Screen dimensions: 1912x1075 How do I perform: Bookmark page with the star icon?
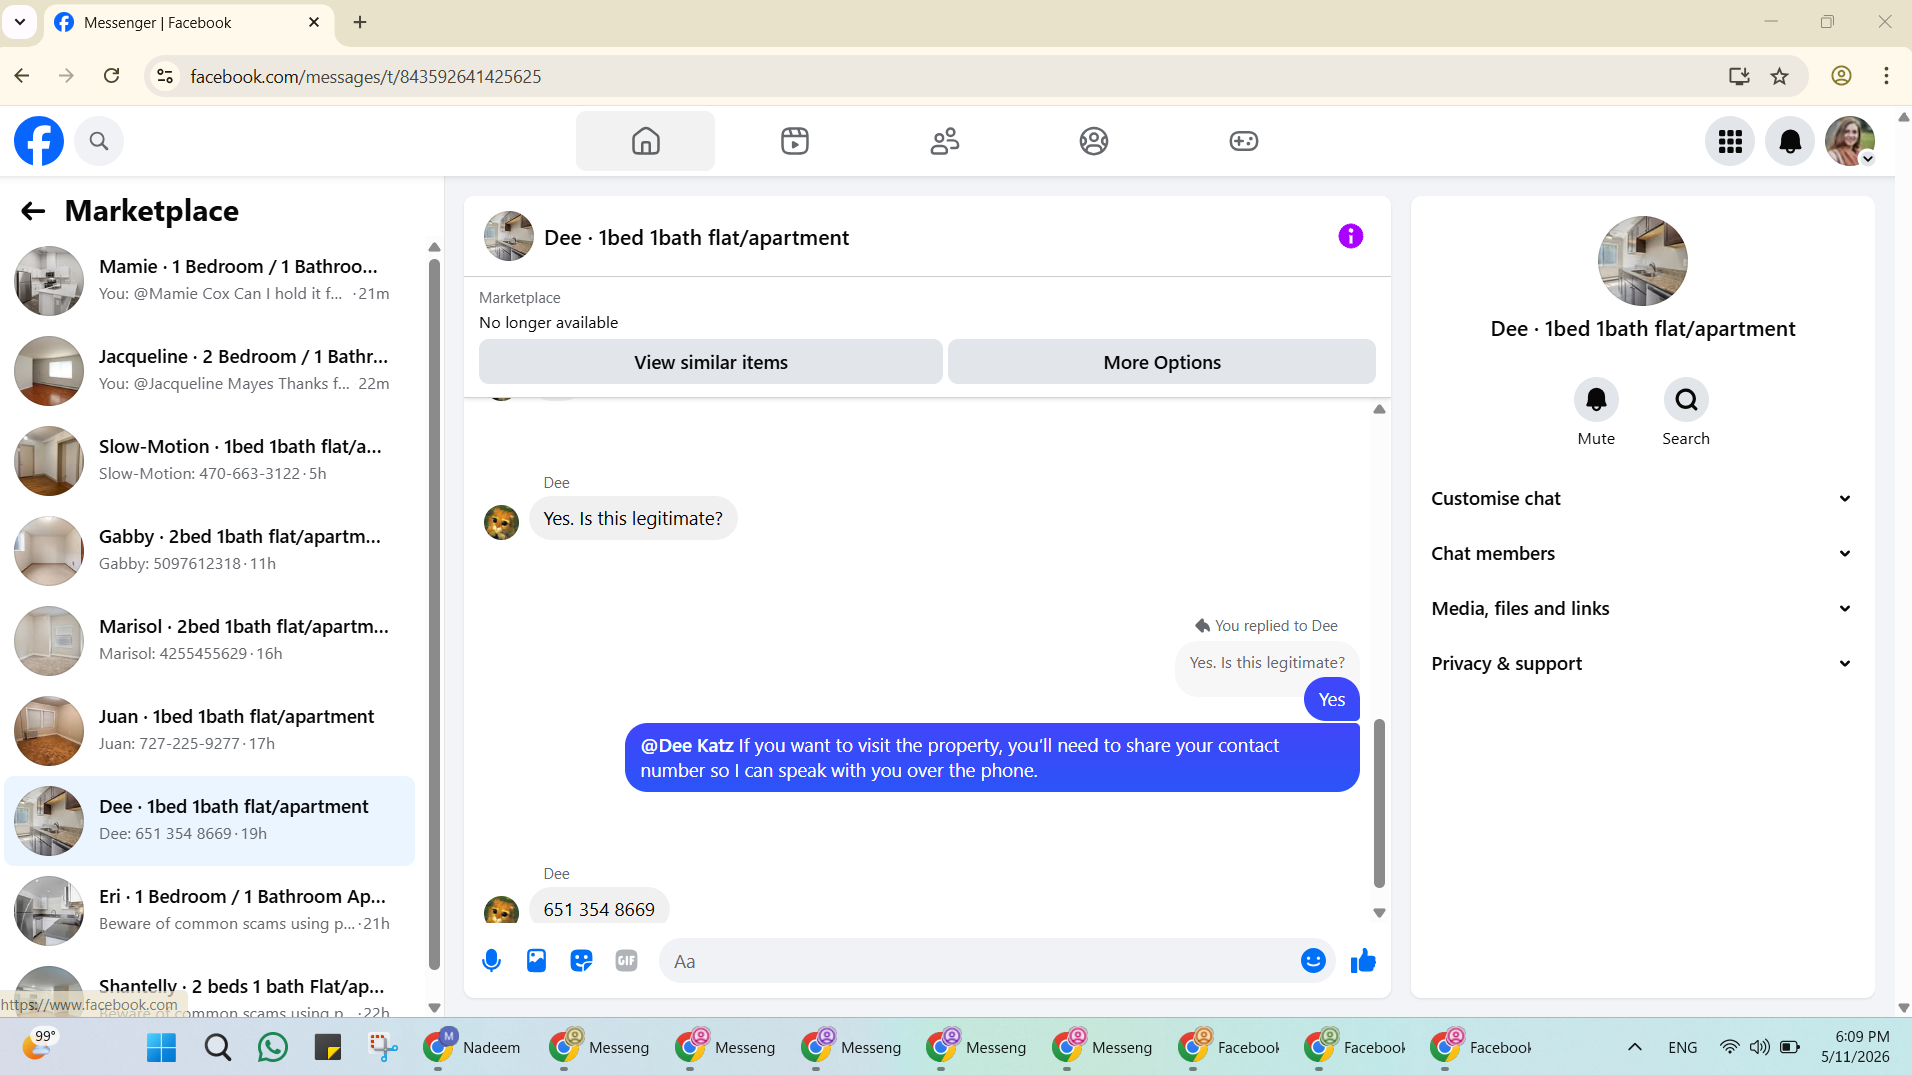pyautogui.click(x=1780, y=76)
